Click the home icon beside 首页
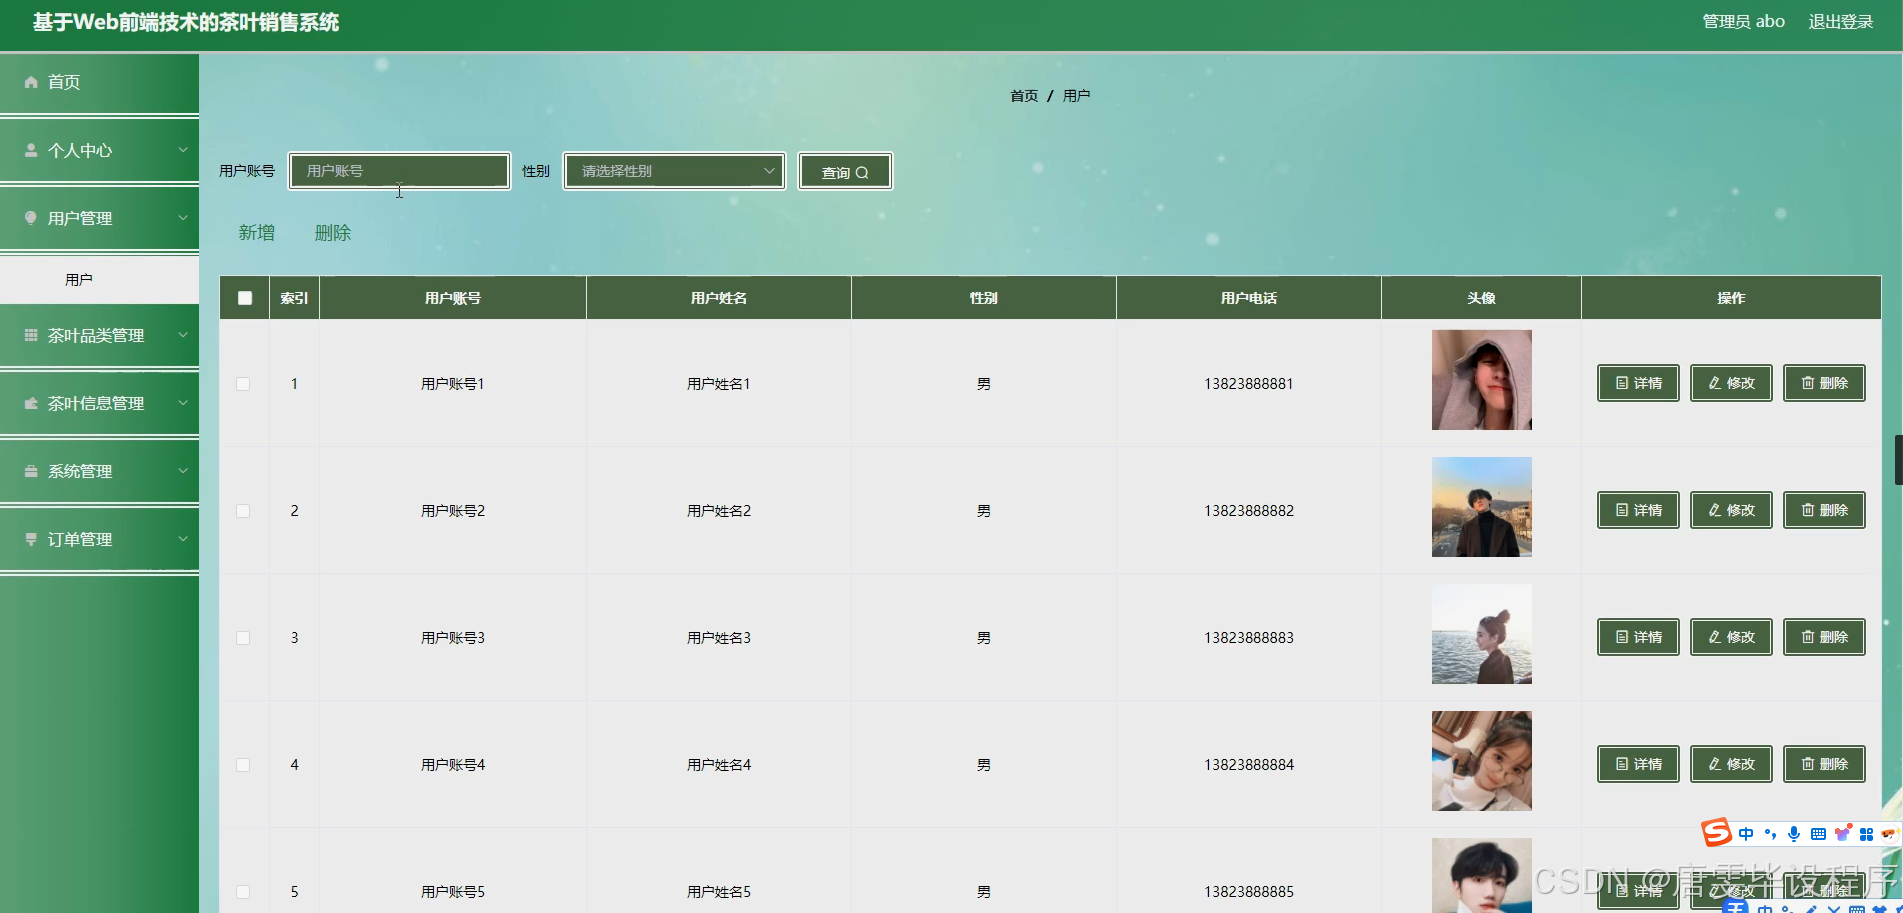This screenshot has height=913, width=1903. (x=31, y=82)
